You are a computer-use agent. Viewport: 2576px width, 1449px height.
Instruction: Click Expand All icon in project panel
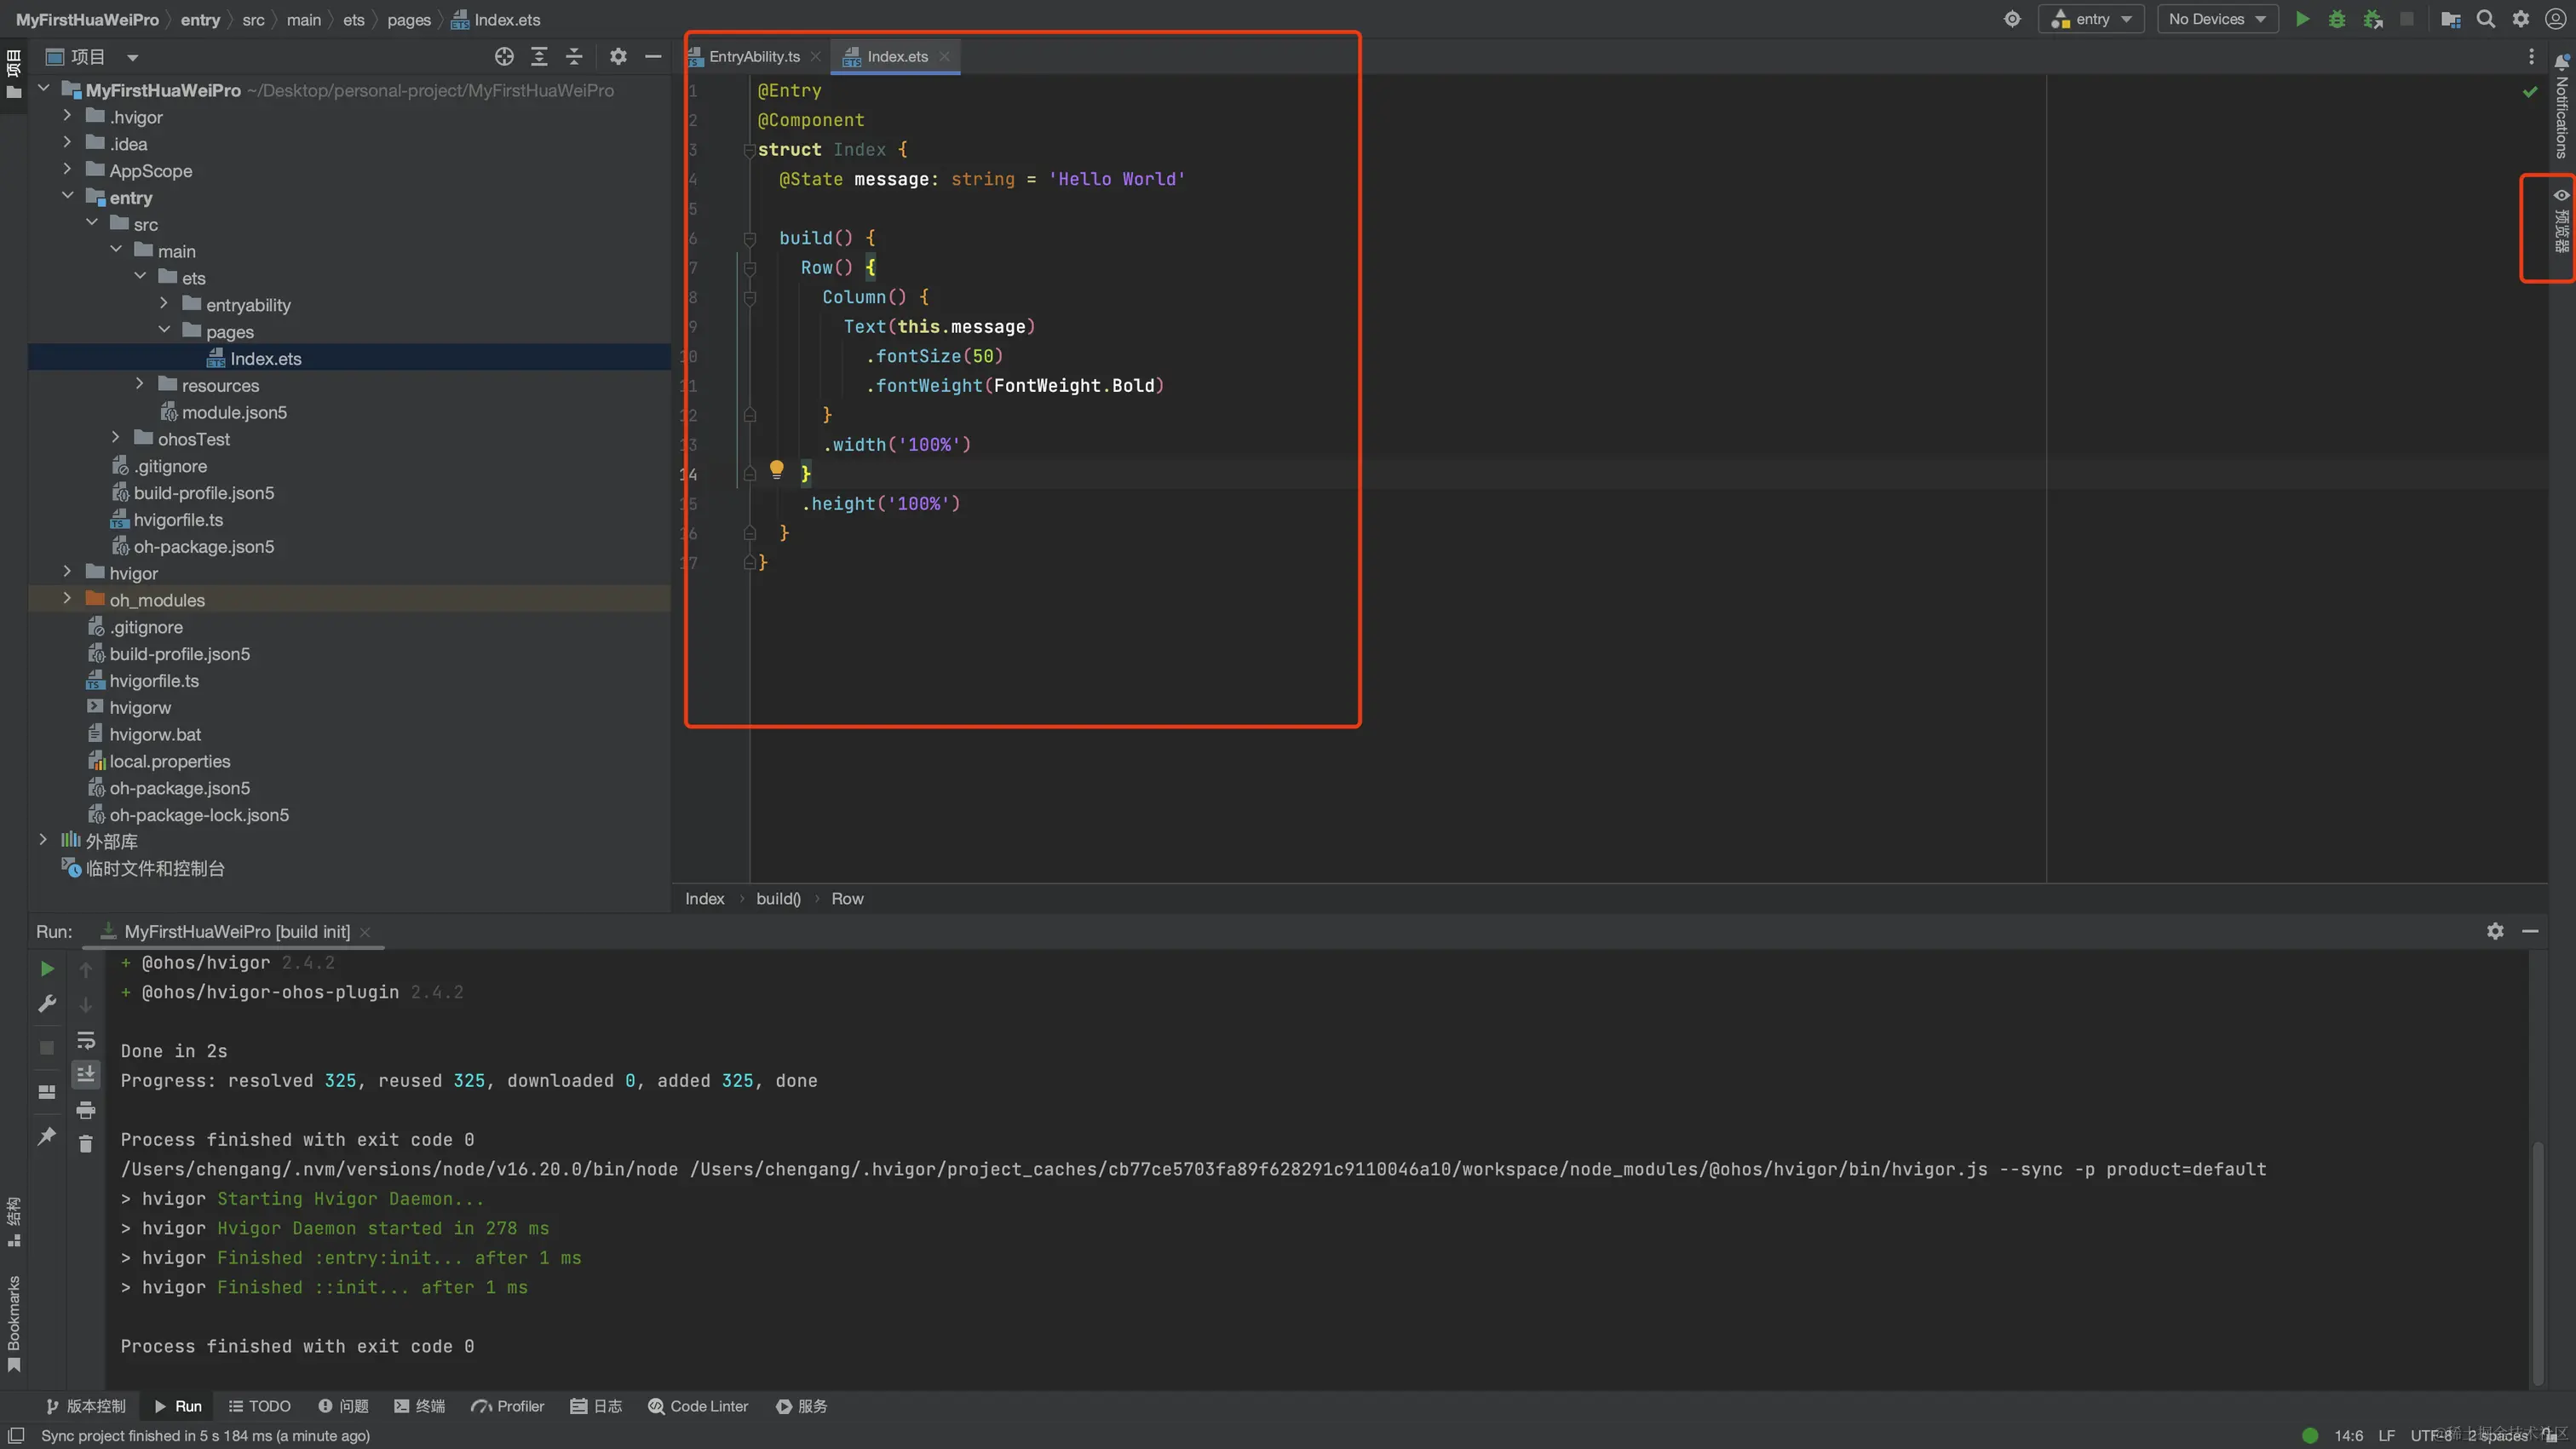(x=539, y=57)
